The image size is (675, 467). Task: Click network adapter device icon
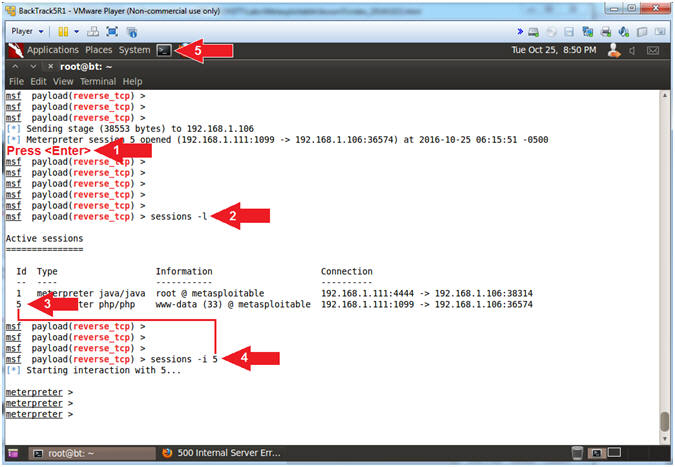click(587, 32)
